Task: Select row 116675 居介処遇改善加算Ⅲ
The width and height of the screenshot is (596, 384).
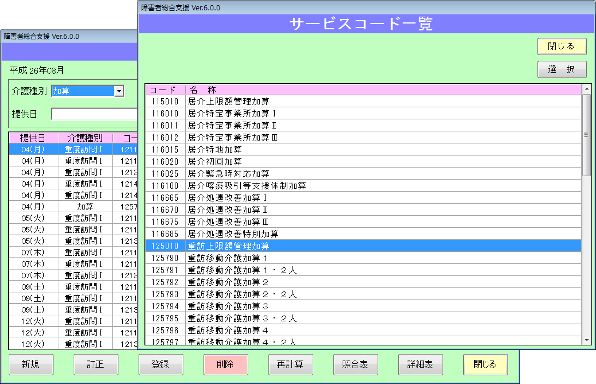Action: pos(363,222)
